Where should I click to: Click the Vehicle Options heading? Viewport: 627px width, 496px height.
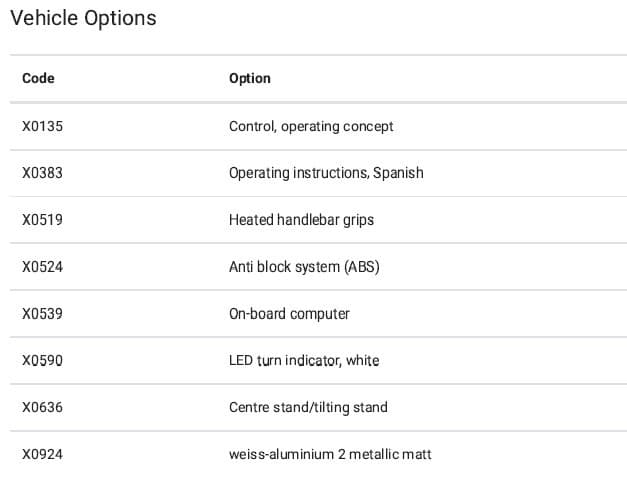click(x=83, y=18)
